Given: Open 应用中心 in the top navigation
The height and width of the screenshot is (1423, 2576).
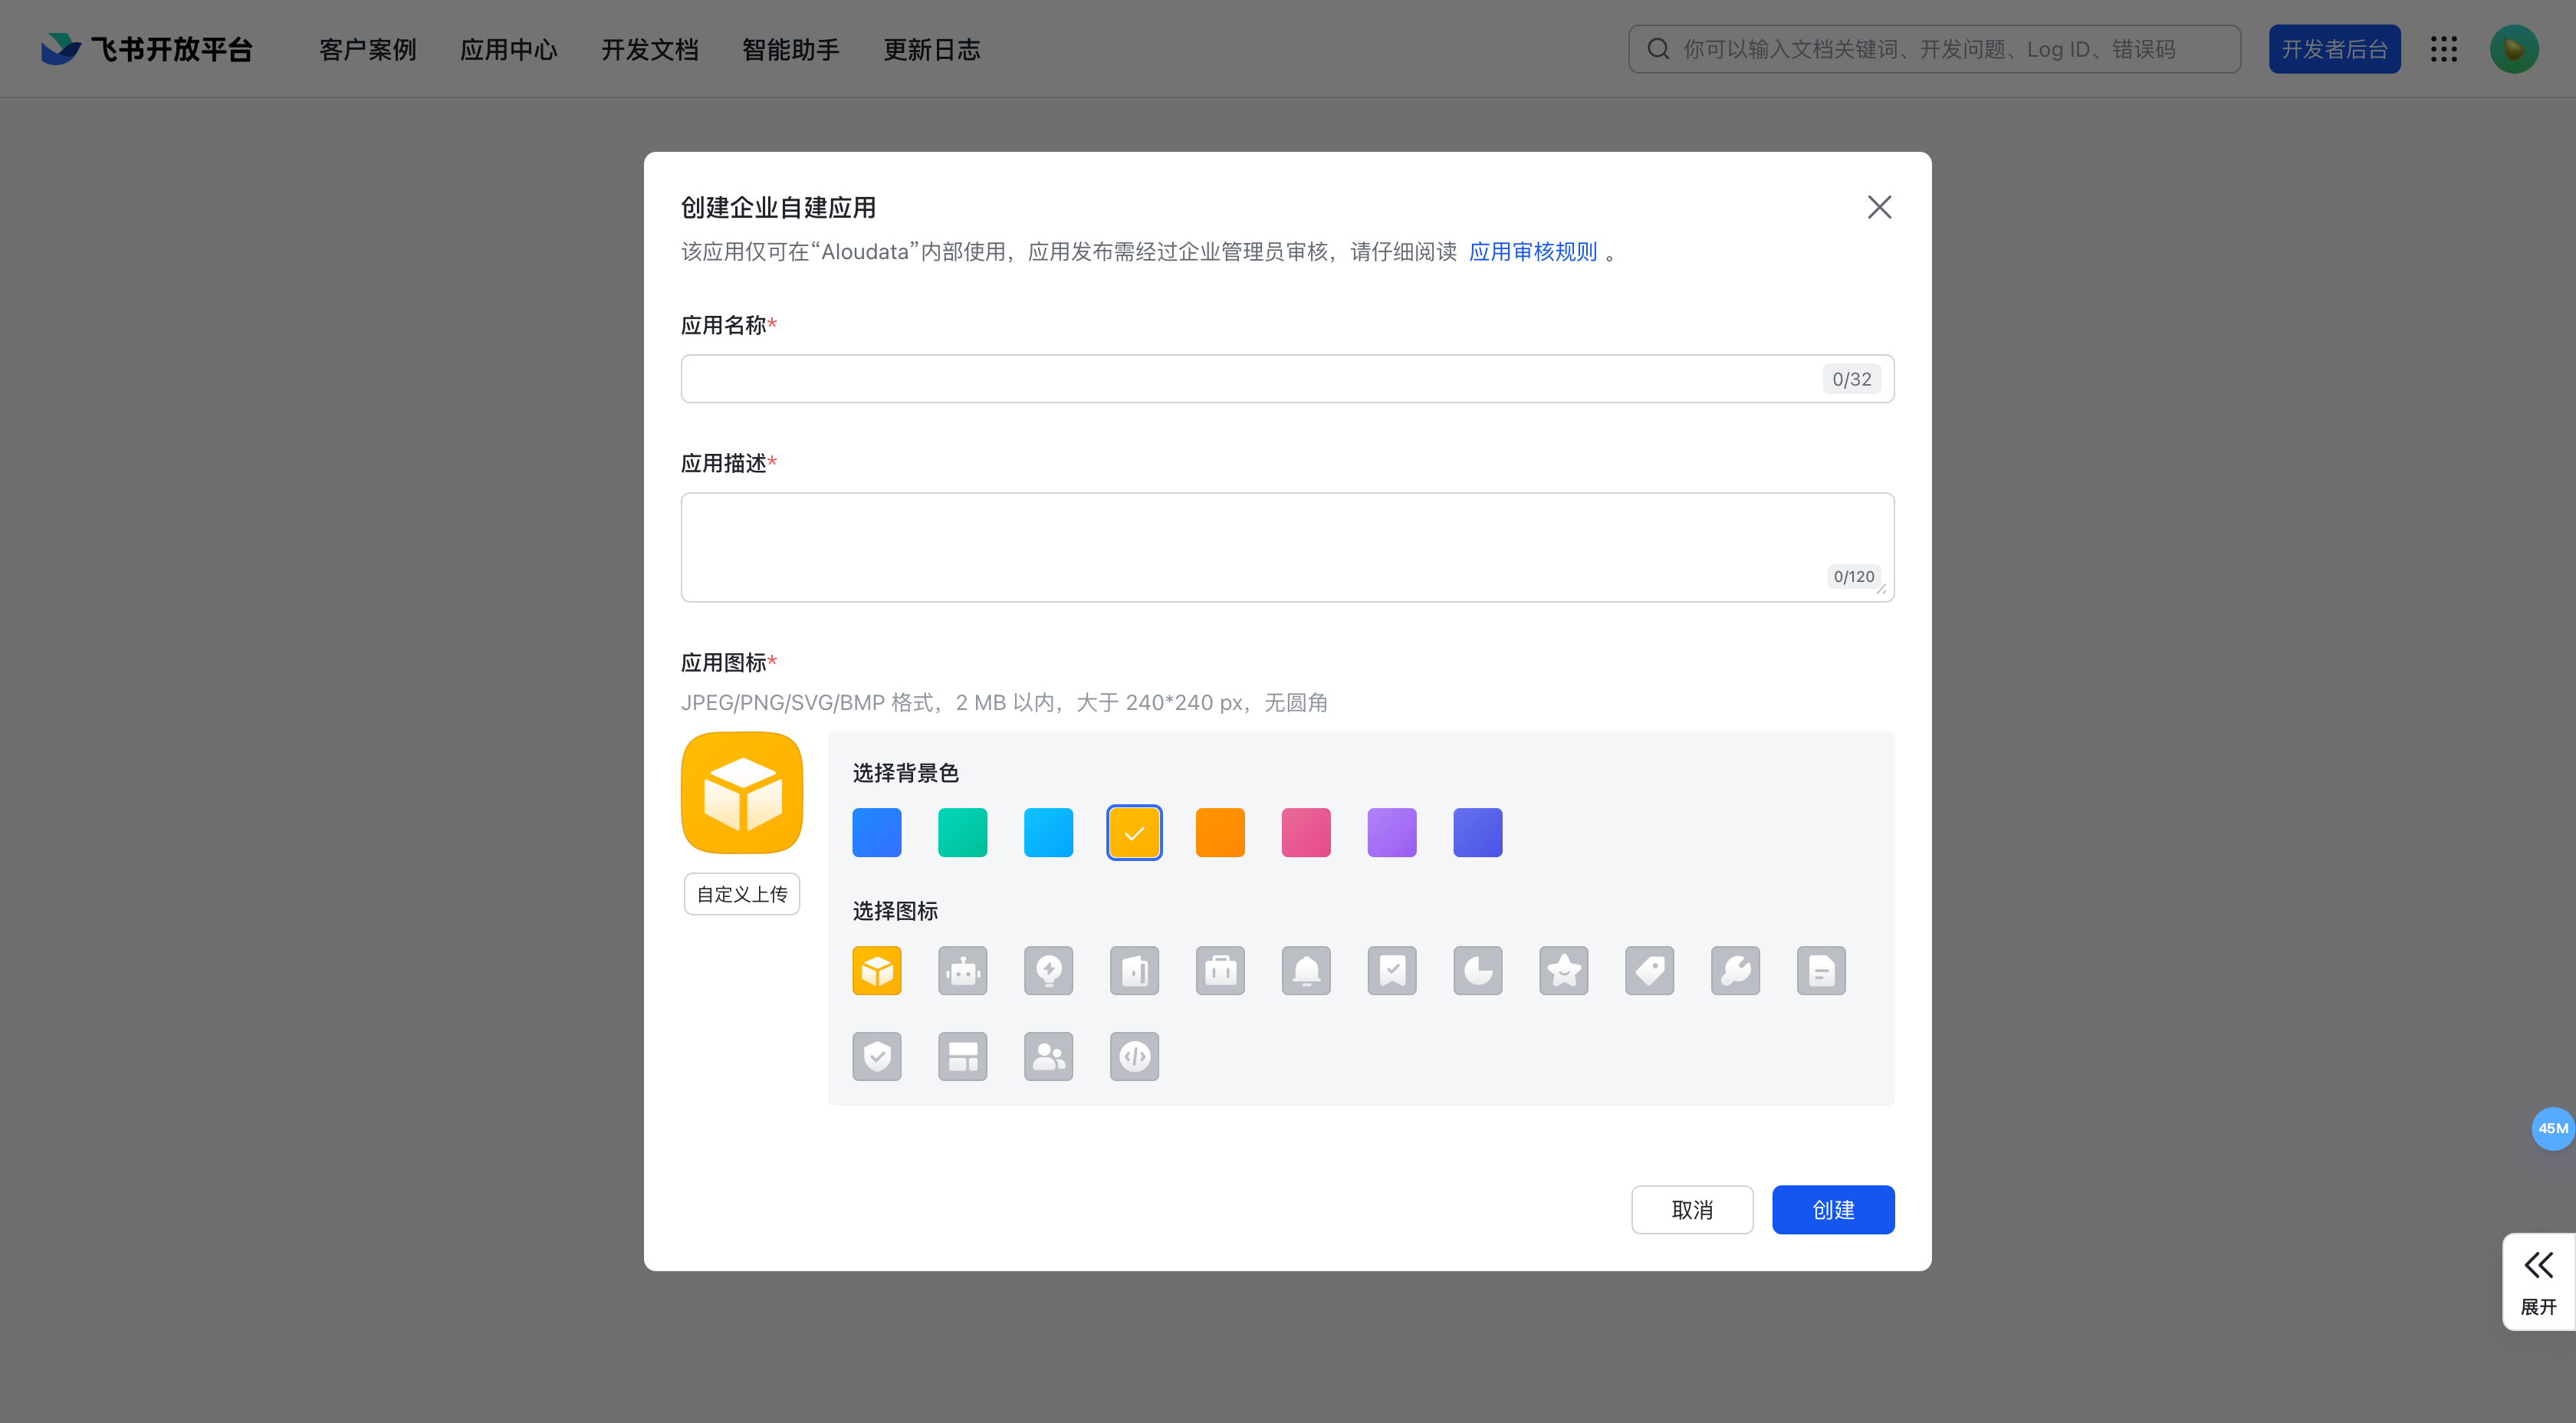Looking at the screenshot, I should pyautogui.click(x=509, y=49).
